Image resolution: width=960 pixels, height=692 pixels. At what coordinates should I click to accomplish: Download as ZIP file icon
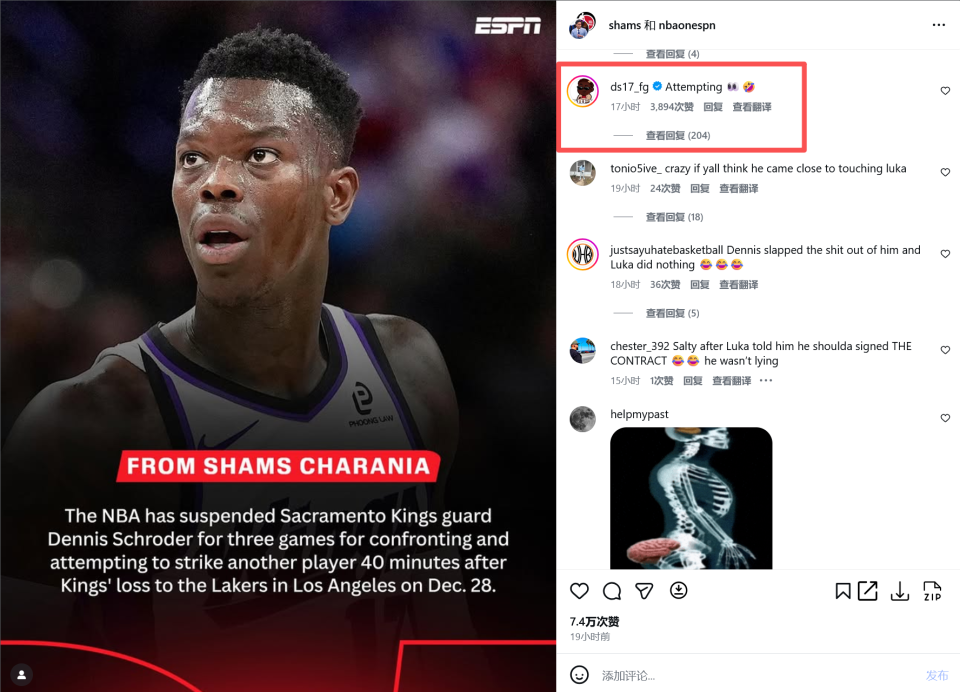(932, 591)
